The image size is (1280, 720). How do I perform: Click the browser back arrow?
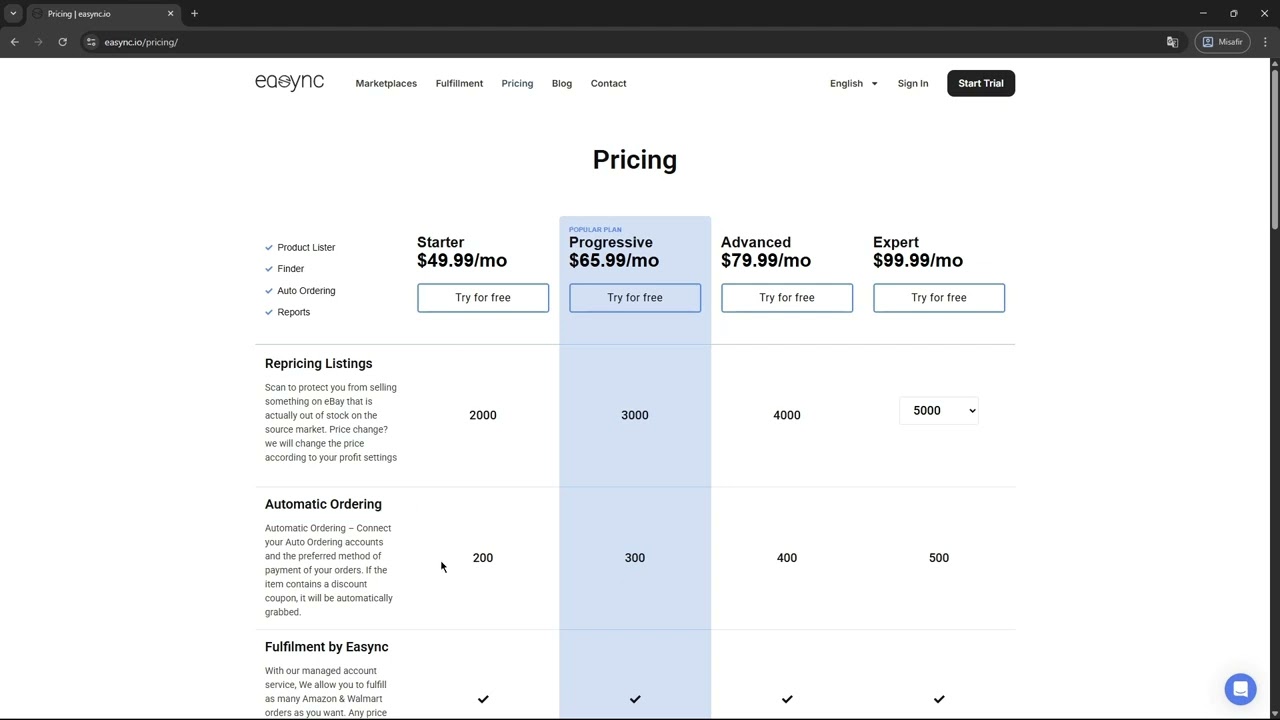[x=15, y=42]
